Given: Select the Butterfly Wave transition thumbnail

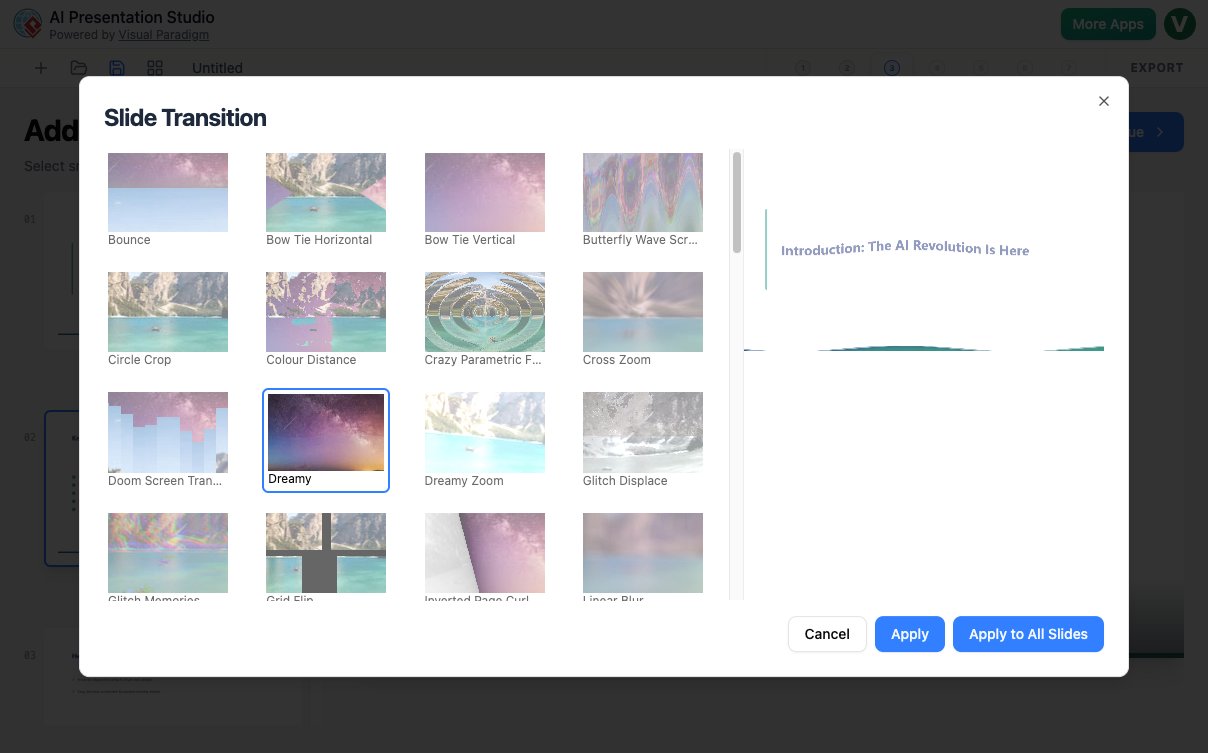Looking at the screenshot, I should 643,192.
